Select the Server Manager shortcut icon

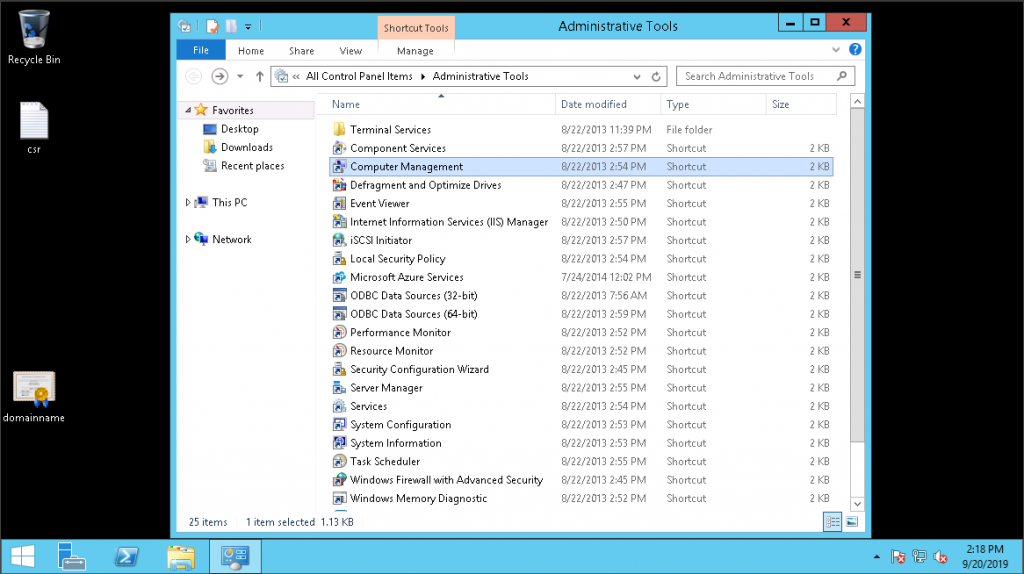coord(339,387)
